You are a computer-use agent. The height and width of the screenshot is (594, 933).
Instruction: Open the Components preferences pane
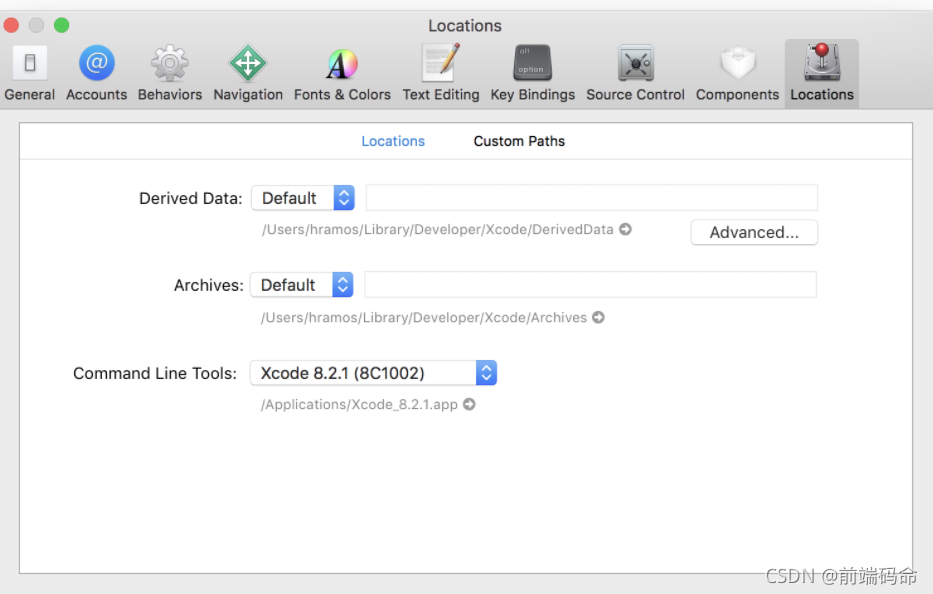coord(737,73)
